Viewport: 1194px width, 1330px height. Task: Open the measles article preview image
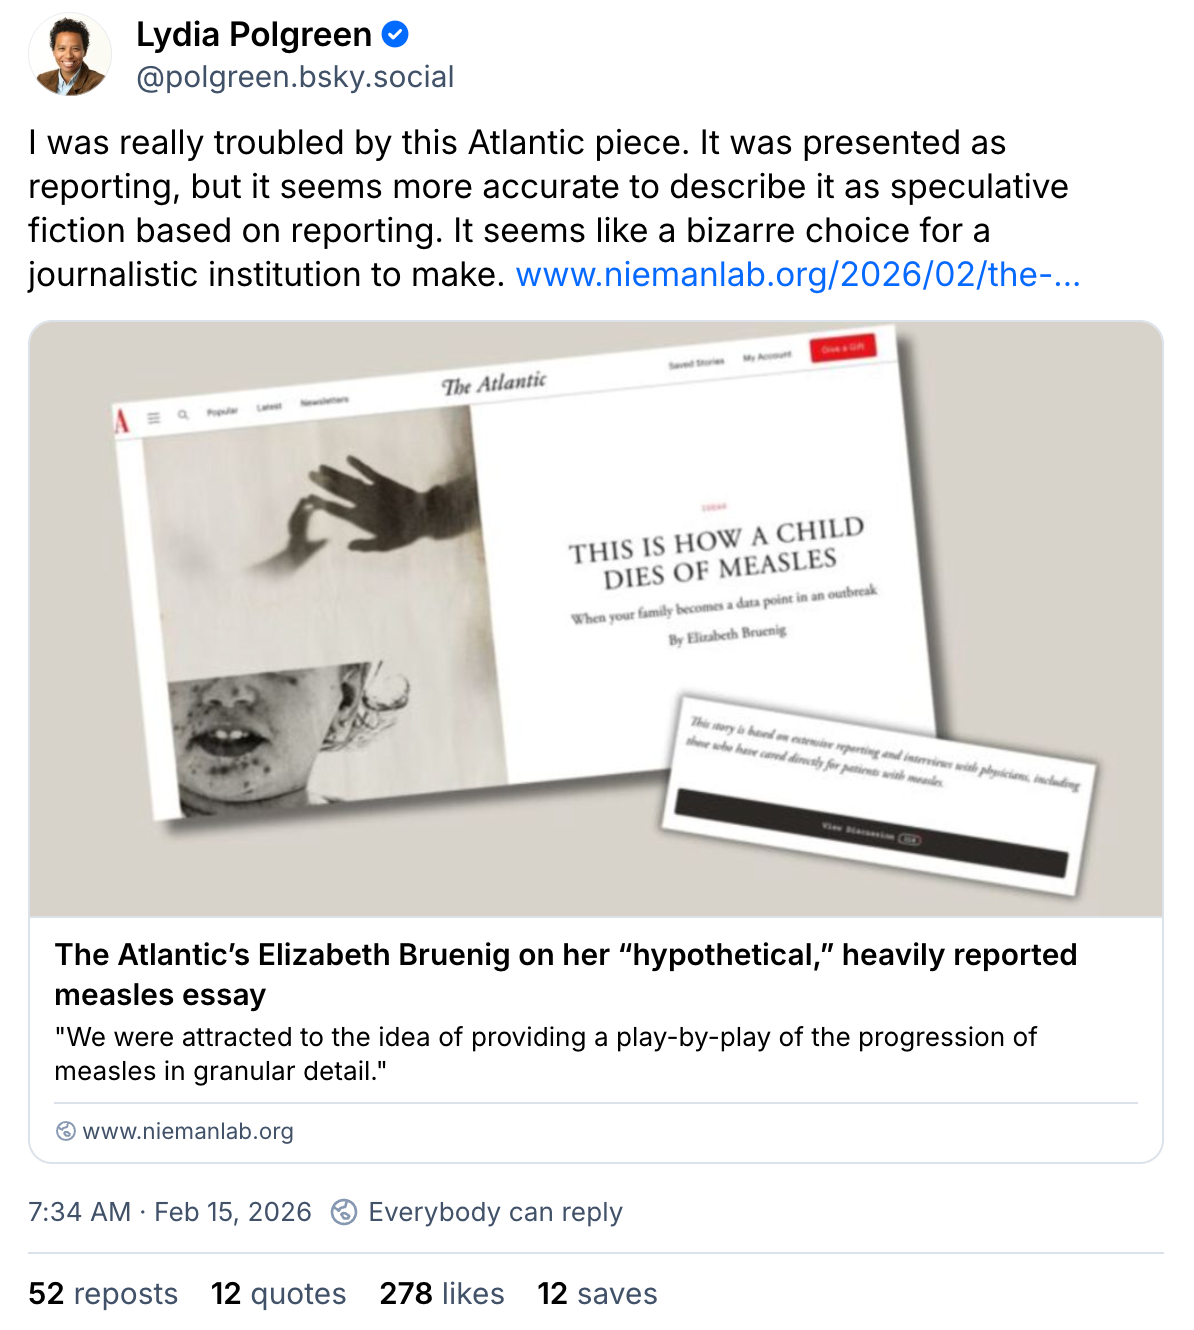point(596,618)
